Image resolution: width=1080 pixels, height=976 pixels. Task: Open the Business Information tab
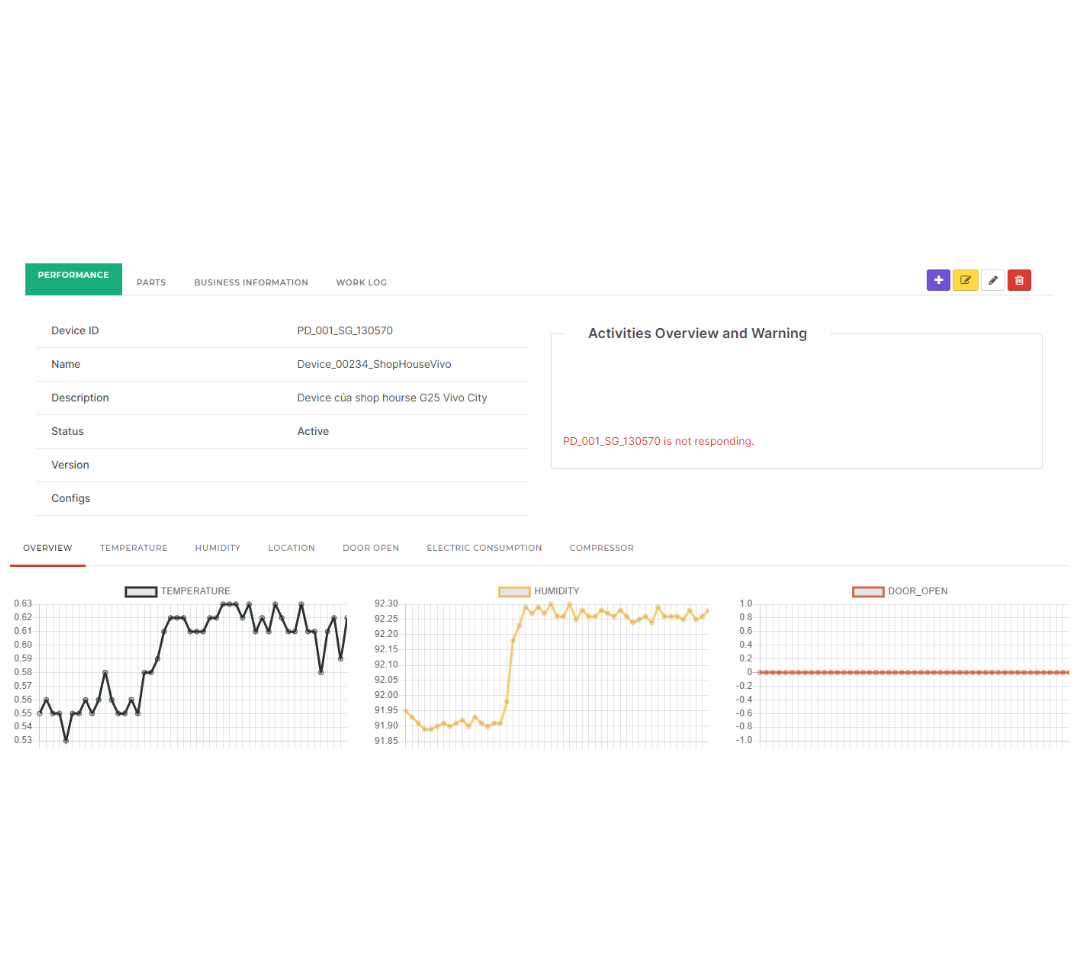tap(251, 283)
